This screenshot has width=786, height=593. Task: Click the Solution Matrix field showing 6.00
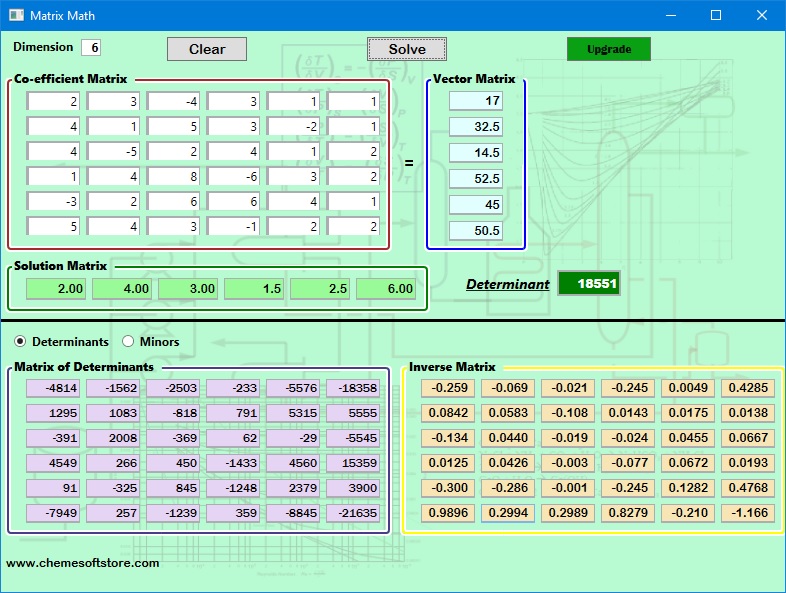(385, 289)
